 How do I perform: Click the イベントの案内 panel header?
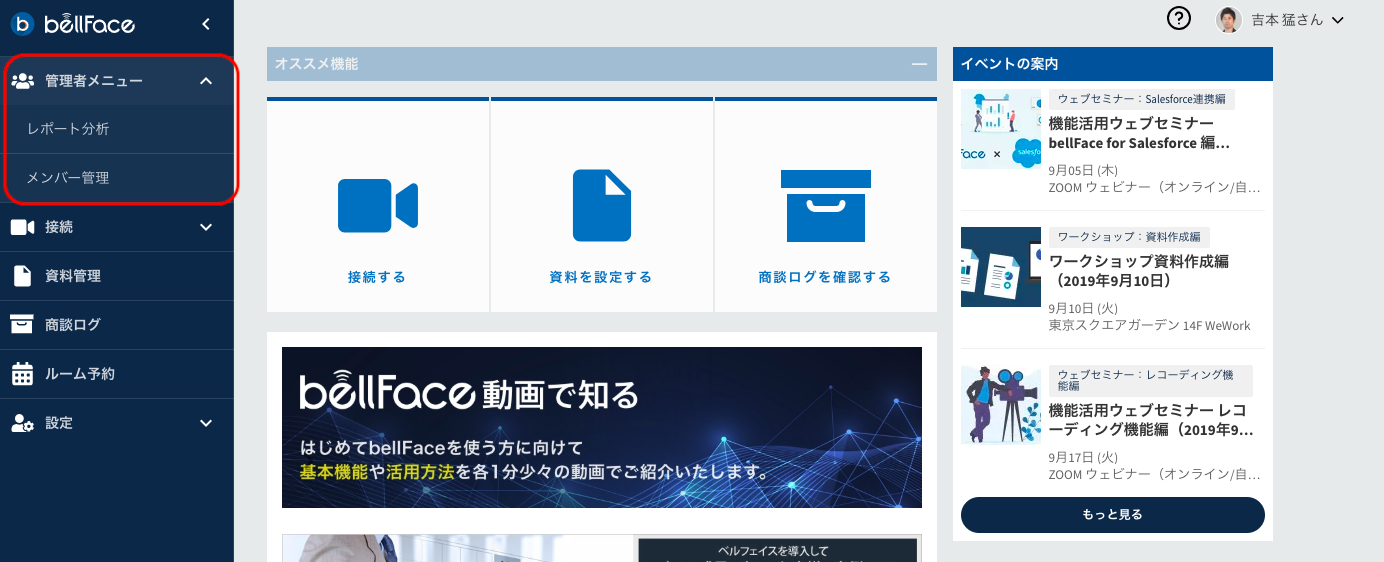[1113, 64]
